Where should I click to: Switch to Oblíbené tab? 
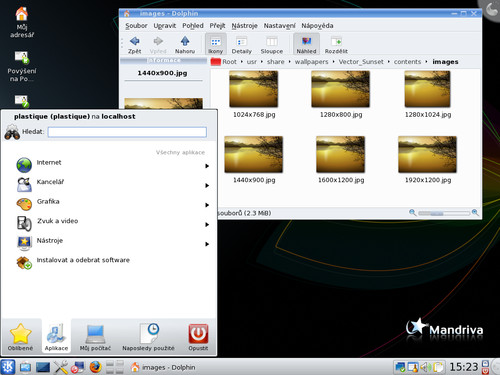21,337
